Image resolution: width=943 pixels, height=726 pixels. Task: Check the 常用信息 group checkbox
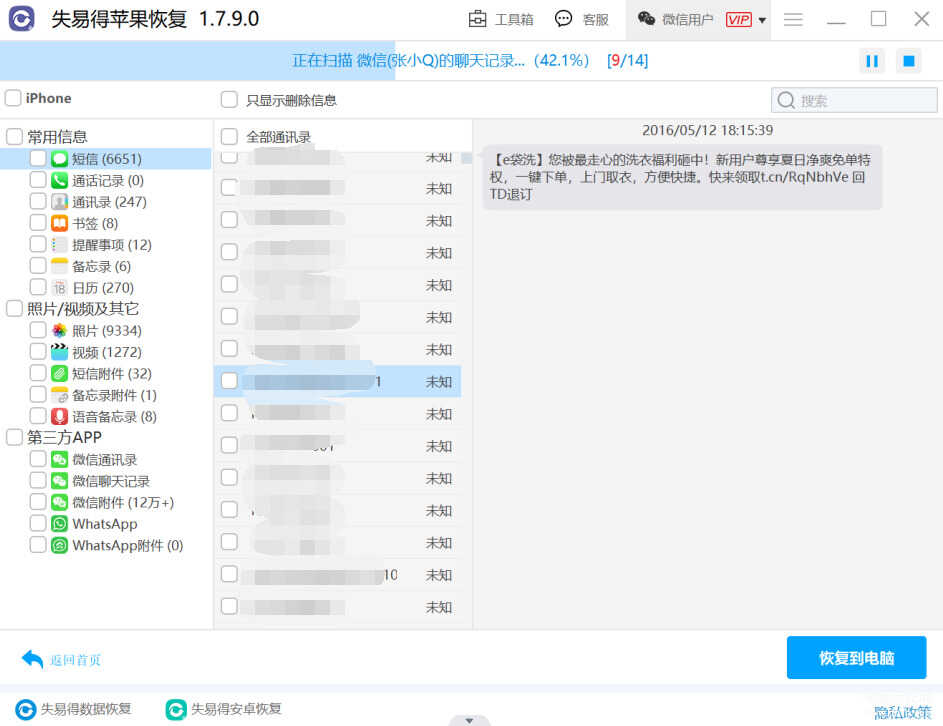coord(14,137)
